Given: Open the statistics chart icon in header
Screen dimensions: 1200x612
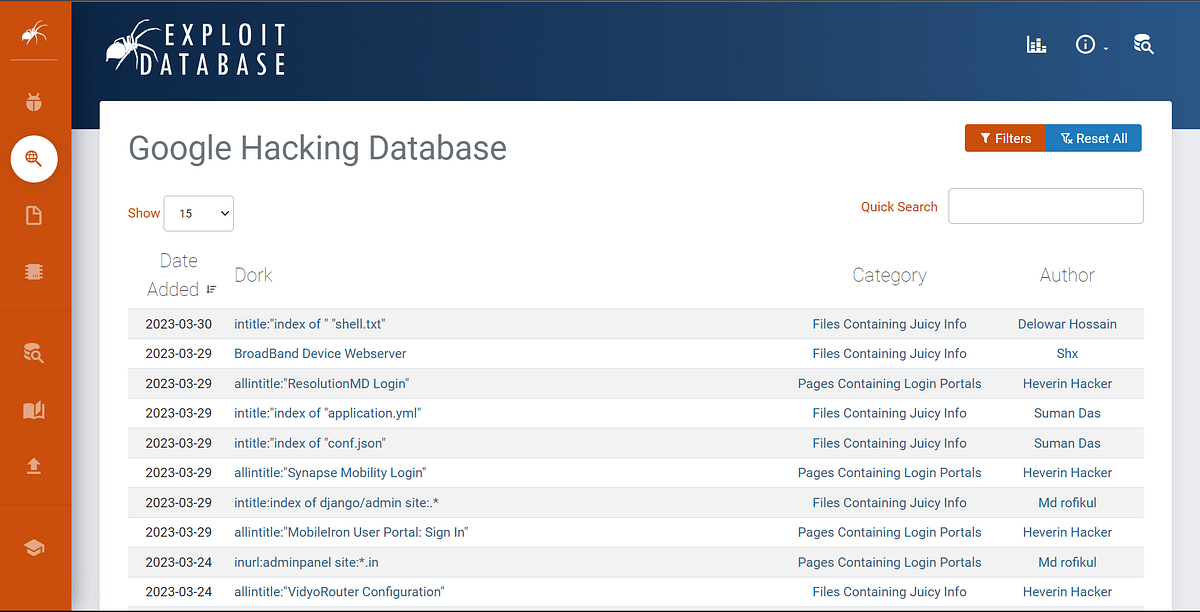Looking at the screenshot, I should click(1036, 44).
